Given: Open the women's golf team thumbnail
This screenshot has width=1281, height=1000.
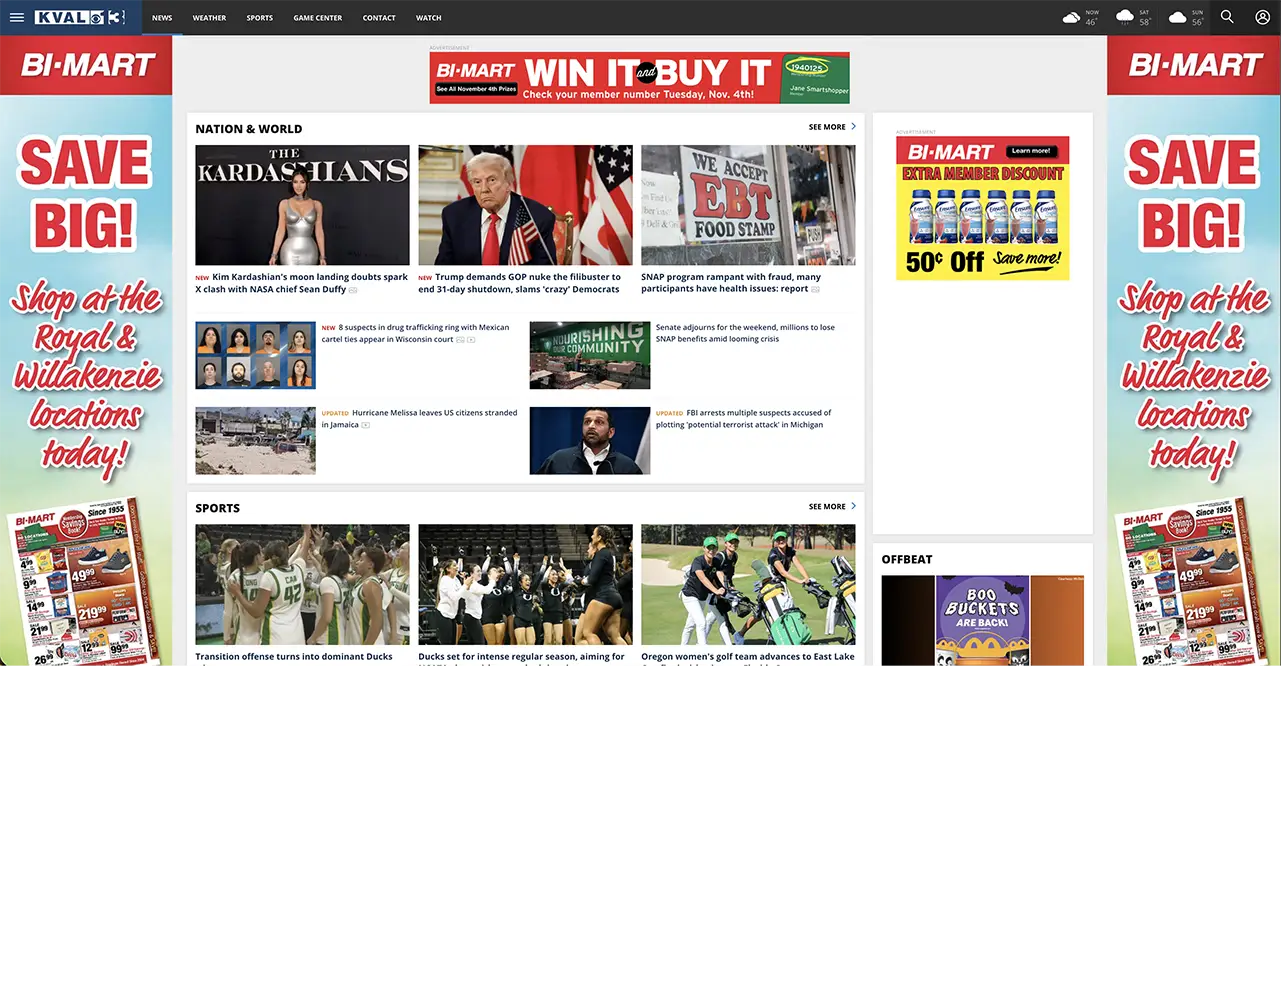Looking at the screenshot, I should (x=748, y=585).
